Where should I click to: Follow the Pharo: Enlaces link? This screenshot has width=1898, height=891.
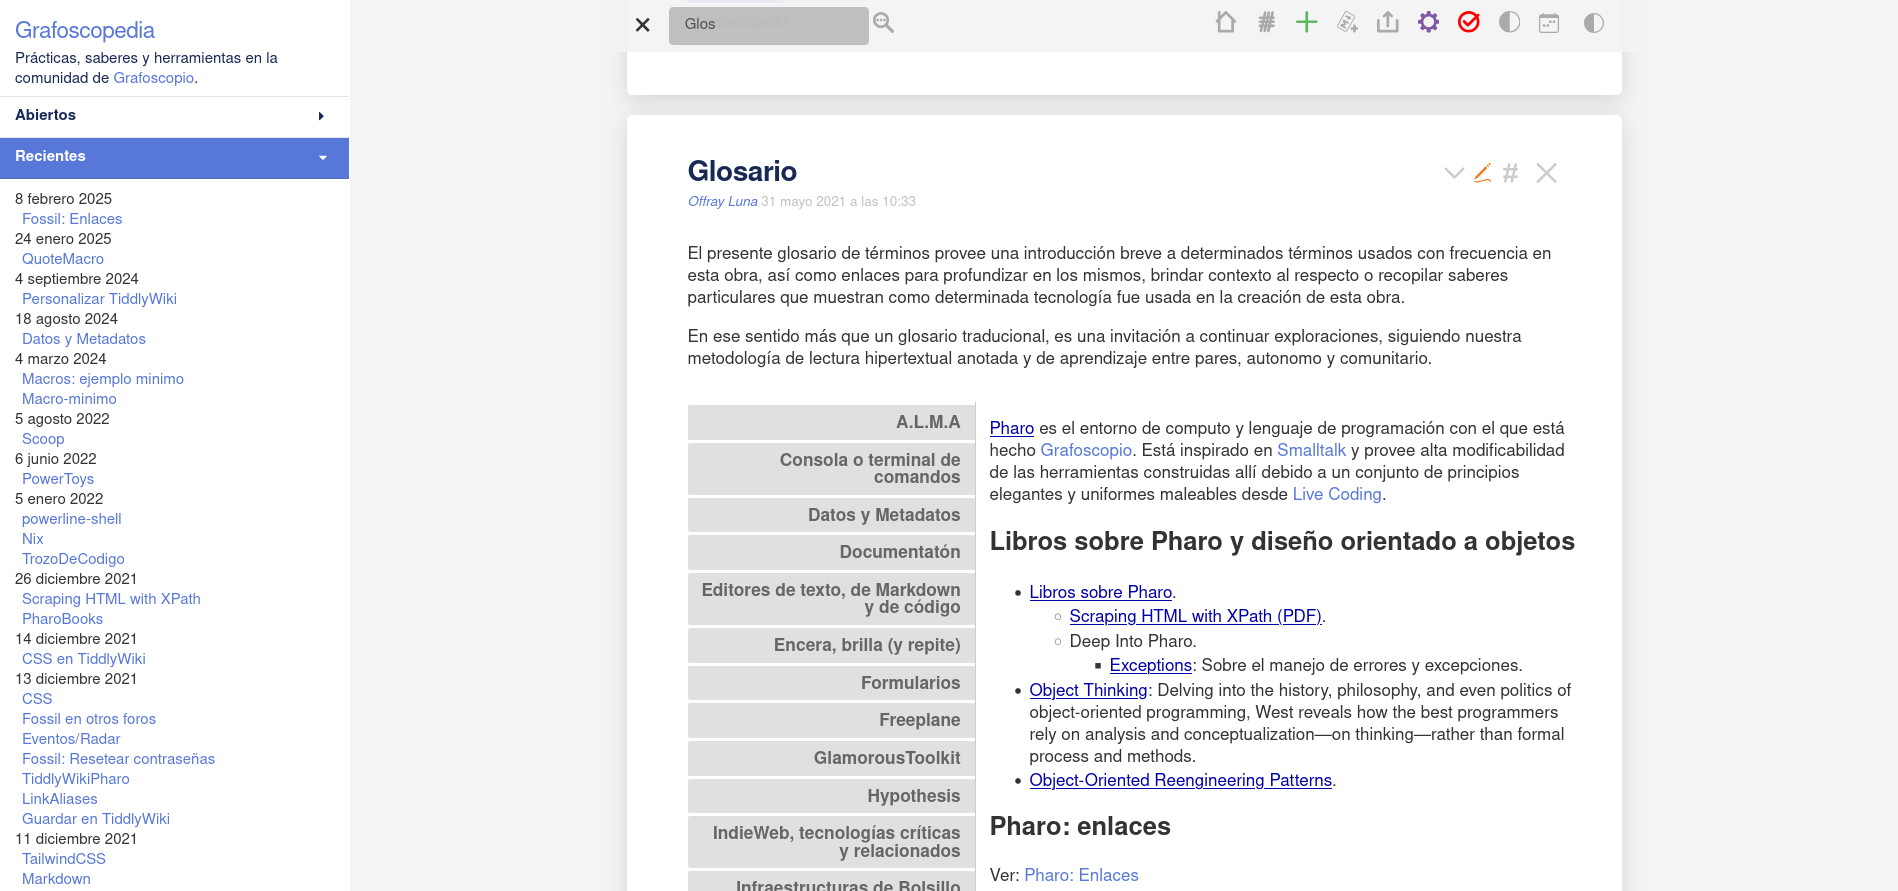(1081, 875)
